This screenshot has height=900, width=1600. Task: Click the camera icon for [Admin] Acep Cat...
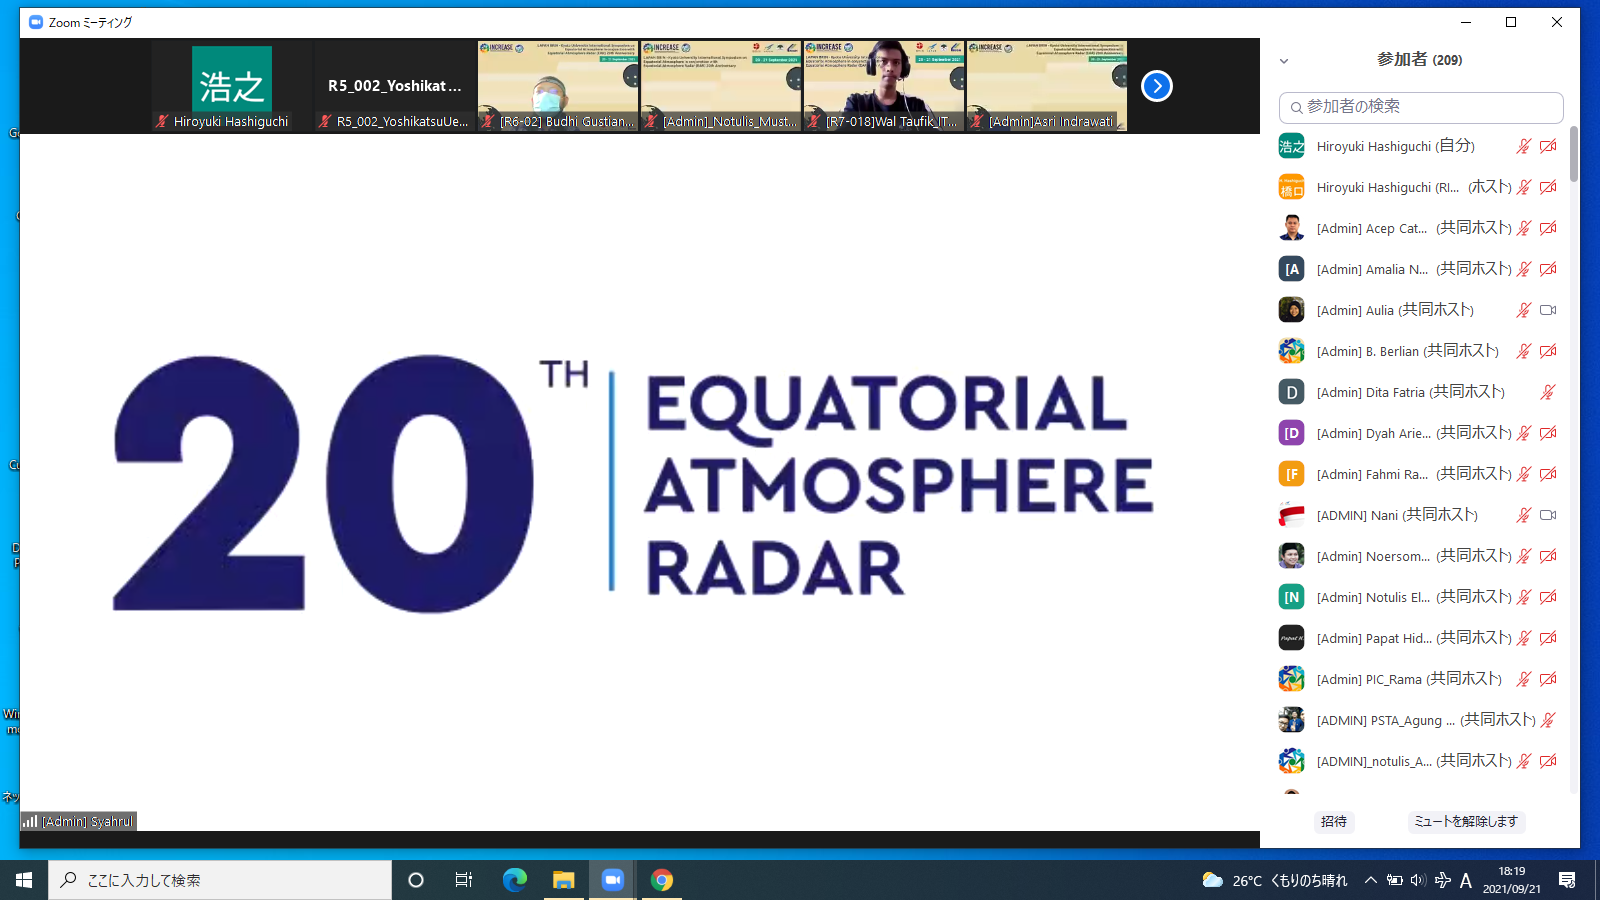click(x=1548, y=228)
